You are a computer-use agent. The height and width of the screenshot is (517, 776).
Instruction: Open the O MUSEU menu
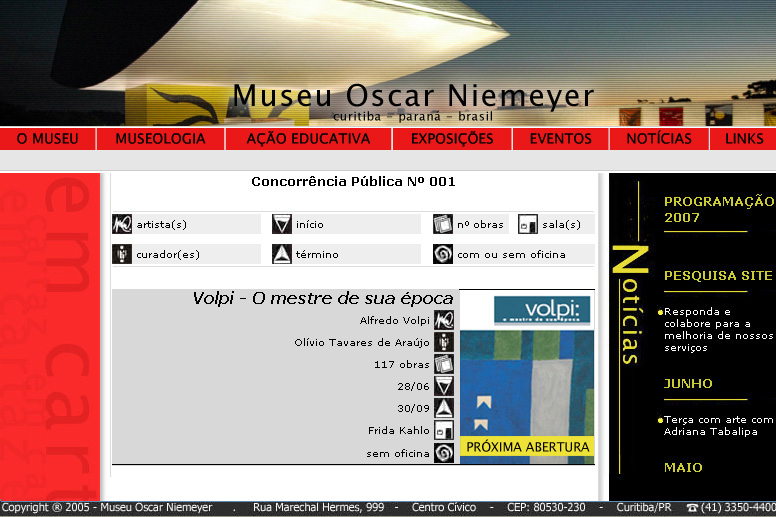48,139
